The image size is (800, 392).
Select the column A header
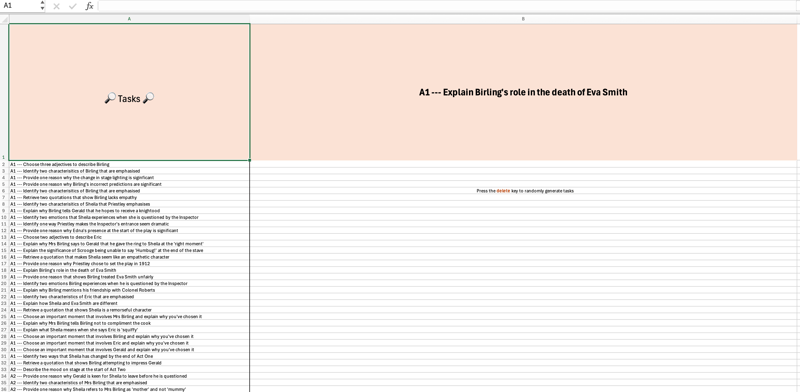(x=129, y=19)
